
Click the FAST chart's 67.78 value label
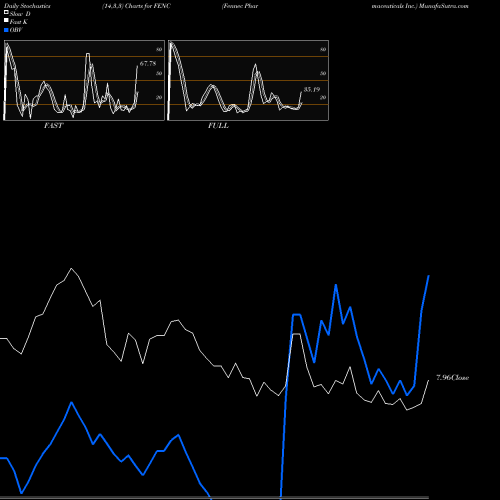tap(148, 63)
